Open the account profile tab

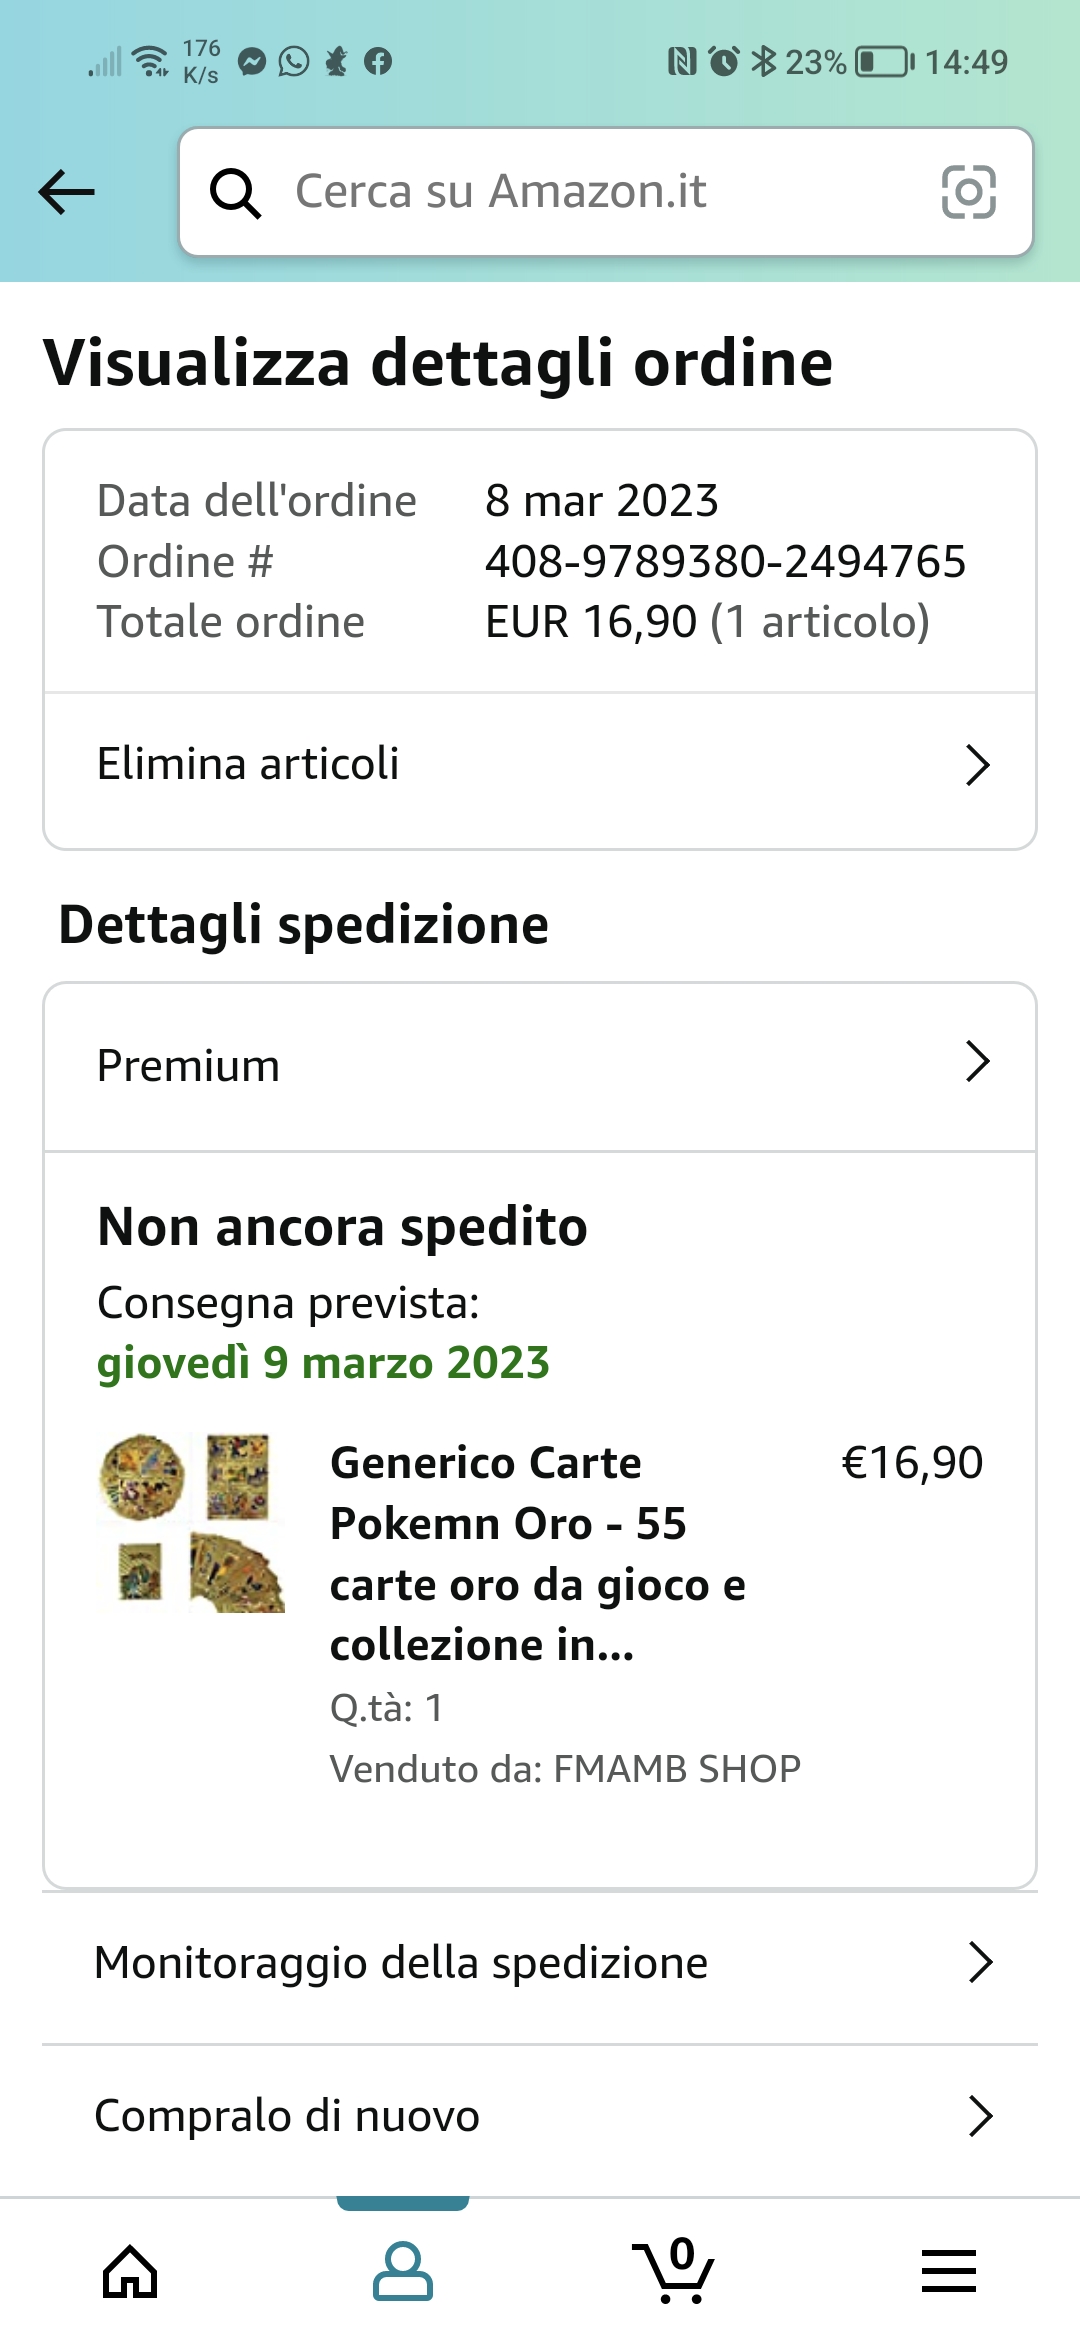(x=402, y=2272)
